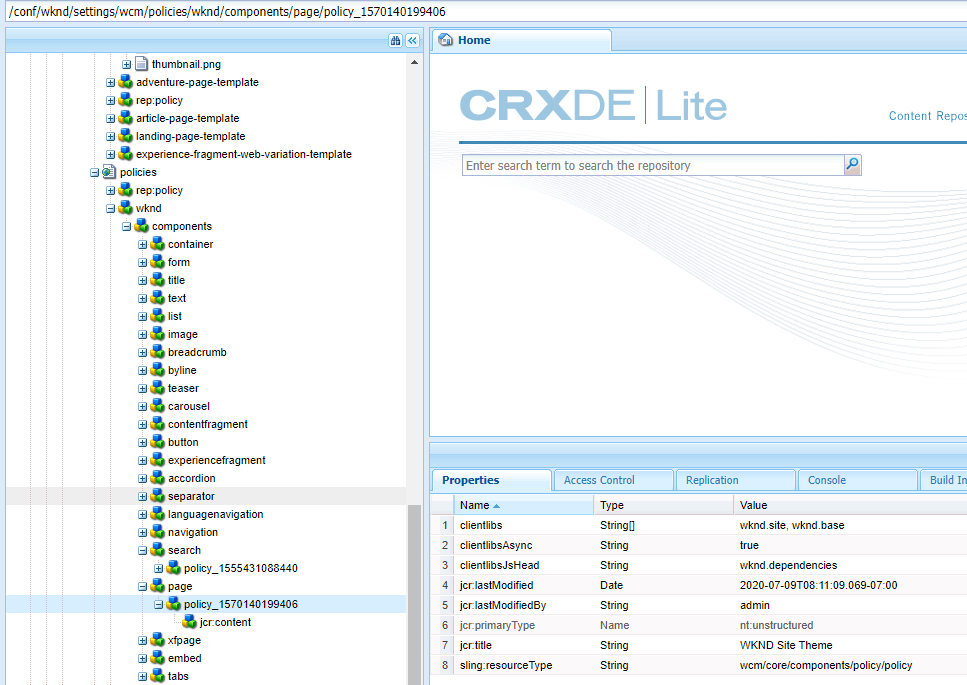Click the node icon beside policy_1555431088440
The width and height of the screenshot is (967, 685).
click(173, 568)
